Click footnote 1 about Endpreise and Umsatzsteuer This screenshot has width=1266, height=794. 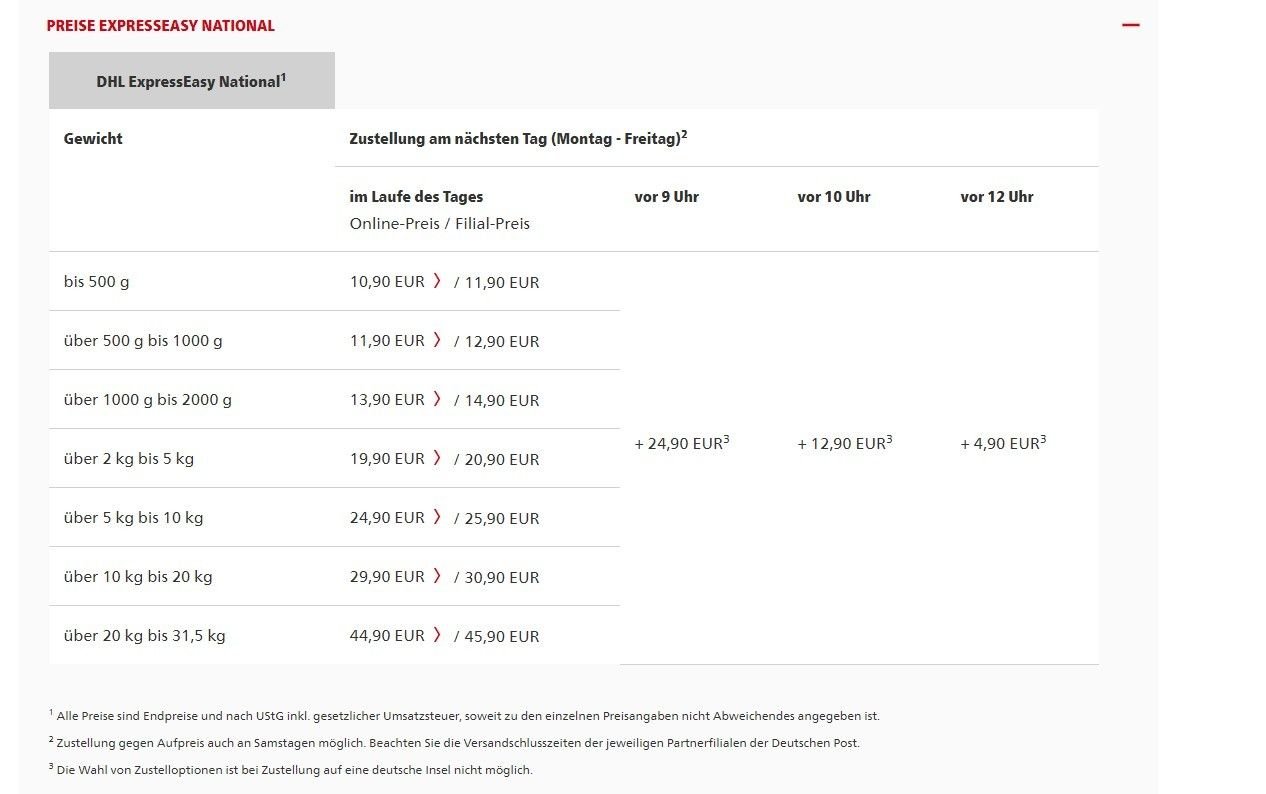coord(464,716)
